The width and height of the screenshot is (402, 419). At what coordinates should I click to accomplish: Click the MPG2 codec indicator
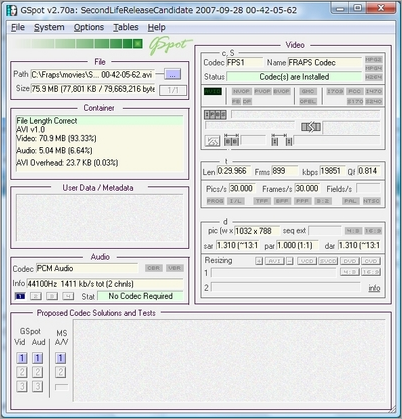click(373, 60)
